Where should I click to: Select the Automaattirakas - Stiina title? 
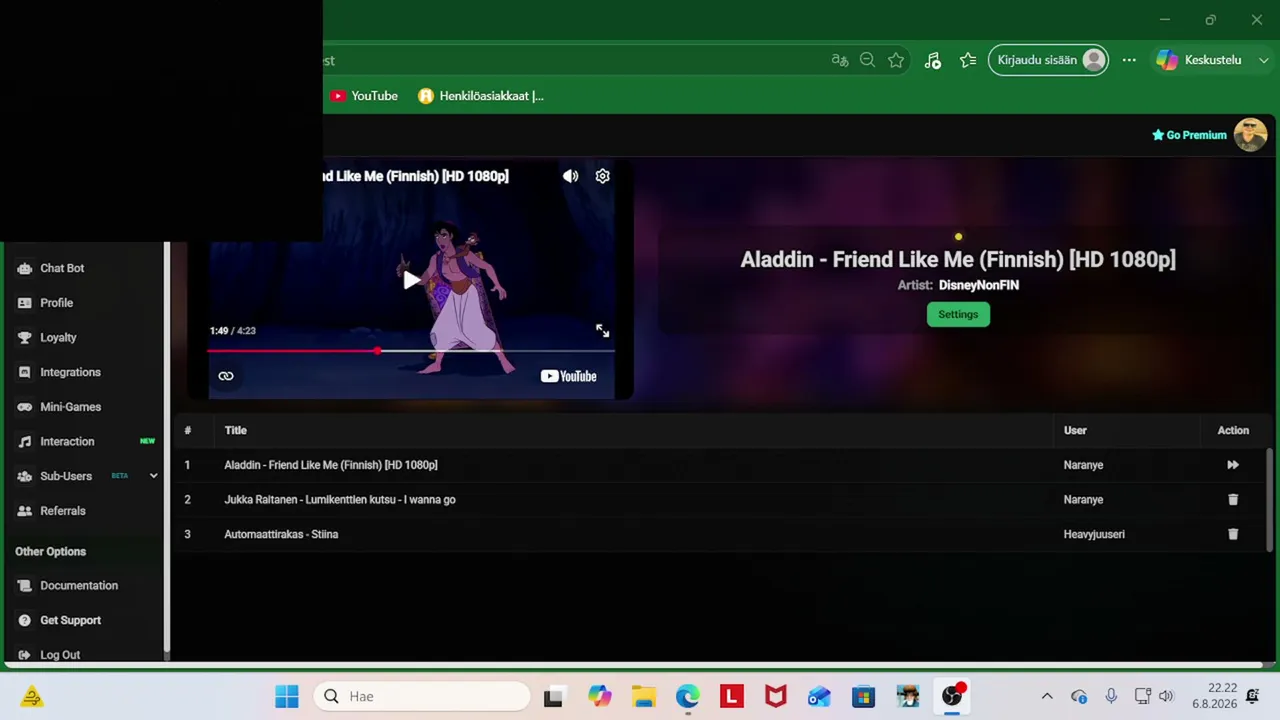281,534
